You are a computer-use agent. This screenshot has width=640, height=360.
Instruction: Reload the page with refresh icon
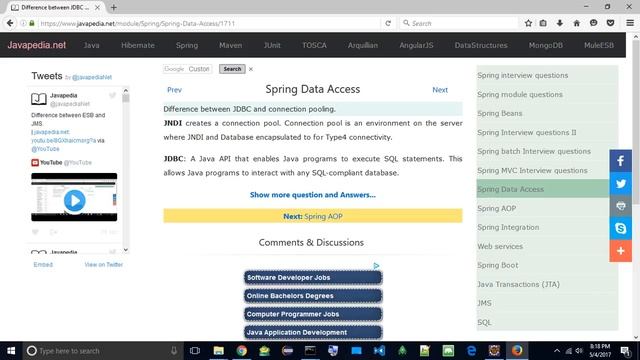coord(388,23)
